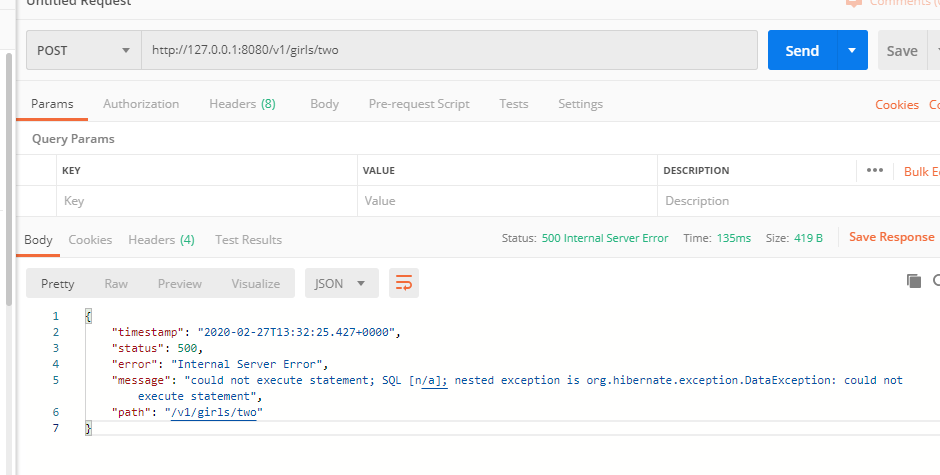
Task: Select the Pretty view mode
Action: tap(58, 283)
